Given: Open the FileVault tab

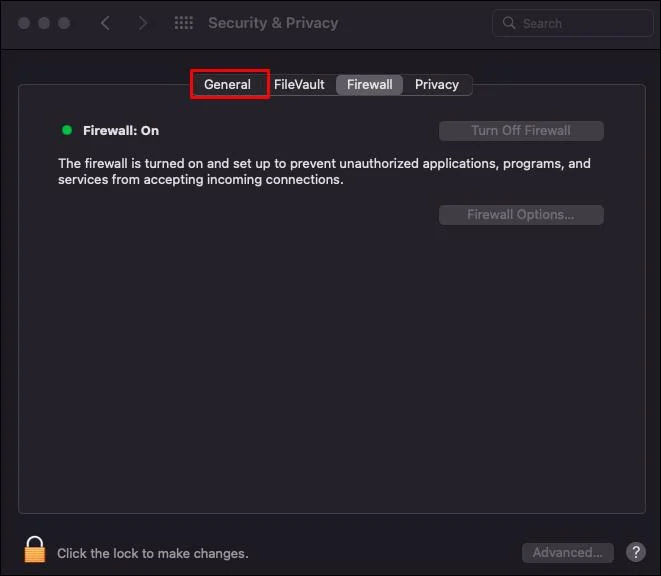Looking at the screenshot, I should [299, 84].
